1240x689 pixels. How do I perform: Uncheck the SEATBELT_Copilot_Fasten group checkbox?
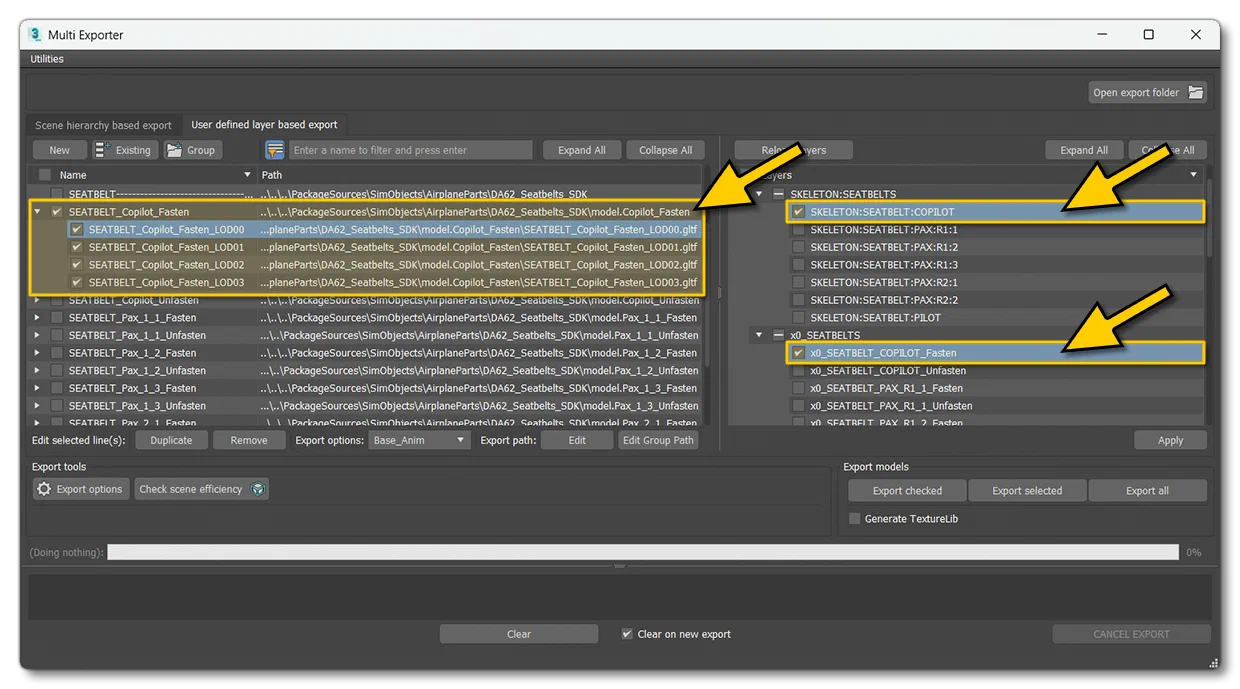tap(57, 212)
